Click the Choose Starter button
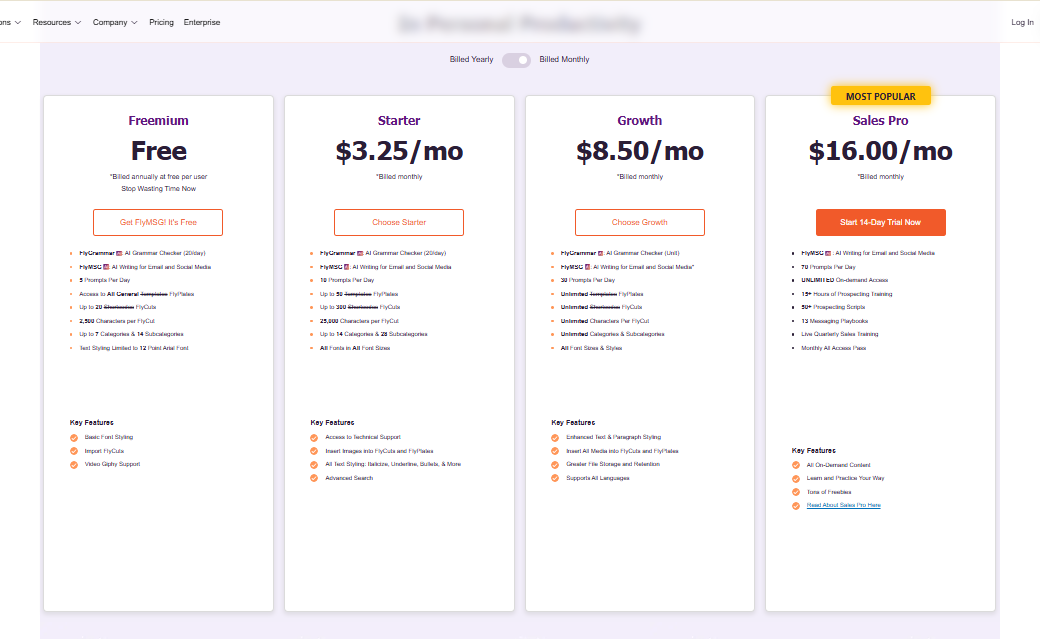The width and height of the screenshot is (1040, 639). 399,222
